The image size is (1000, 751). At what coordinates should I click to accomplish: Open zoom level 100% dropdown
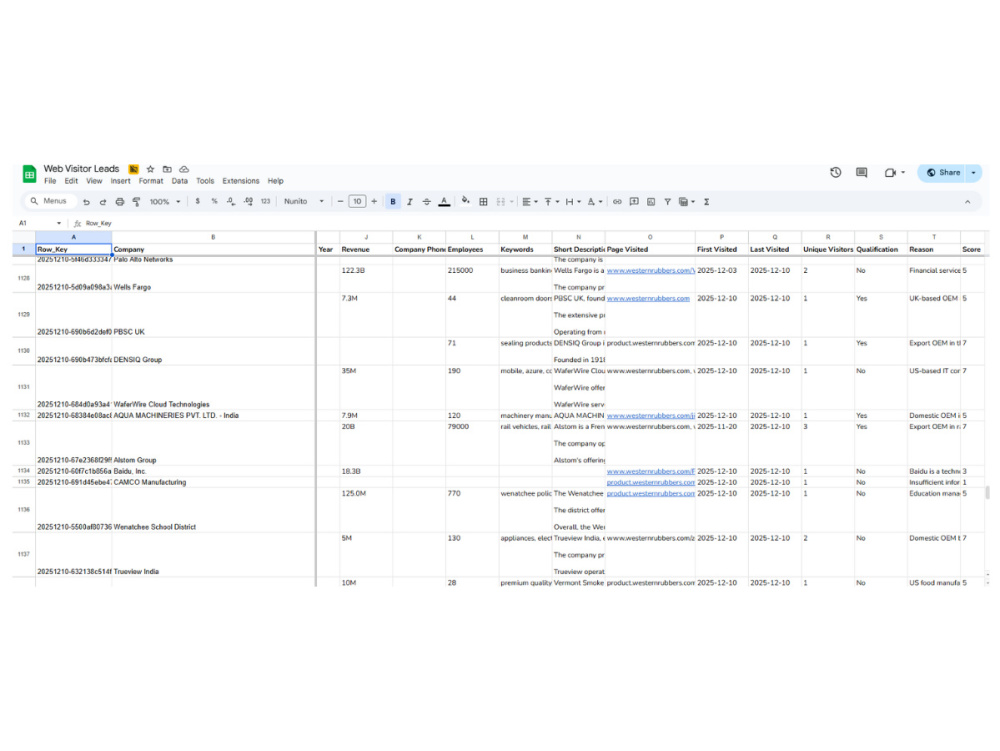[x=165, y=201]
